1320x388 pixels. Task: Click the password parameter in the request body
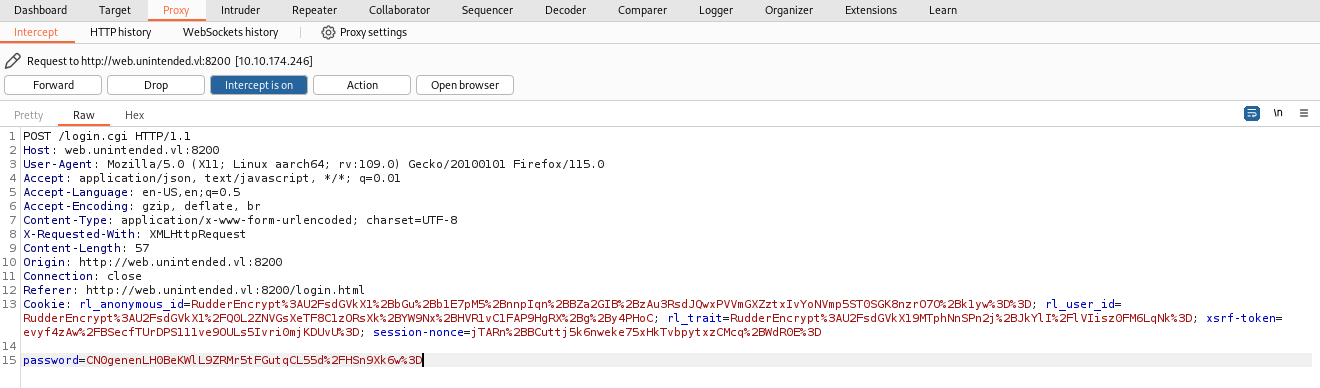click(50, 360)
